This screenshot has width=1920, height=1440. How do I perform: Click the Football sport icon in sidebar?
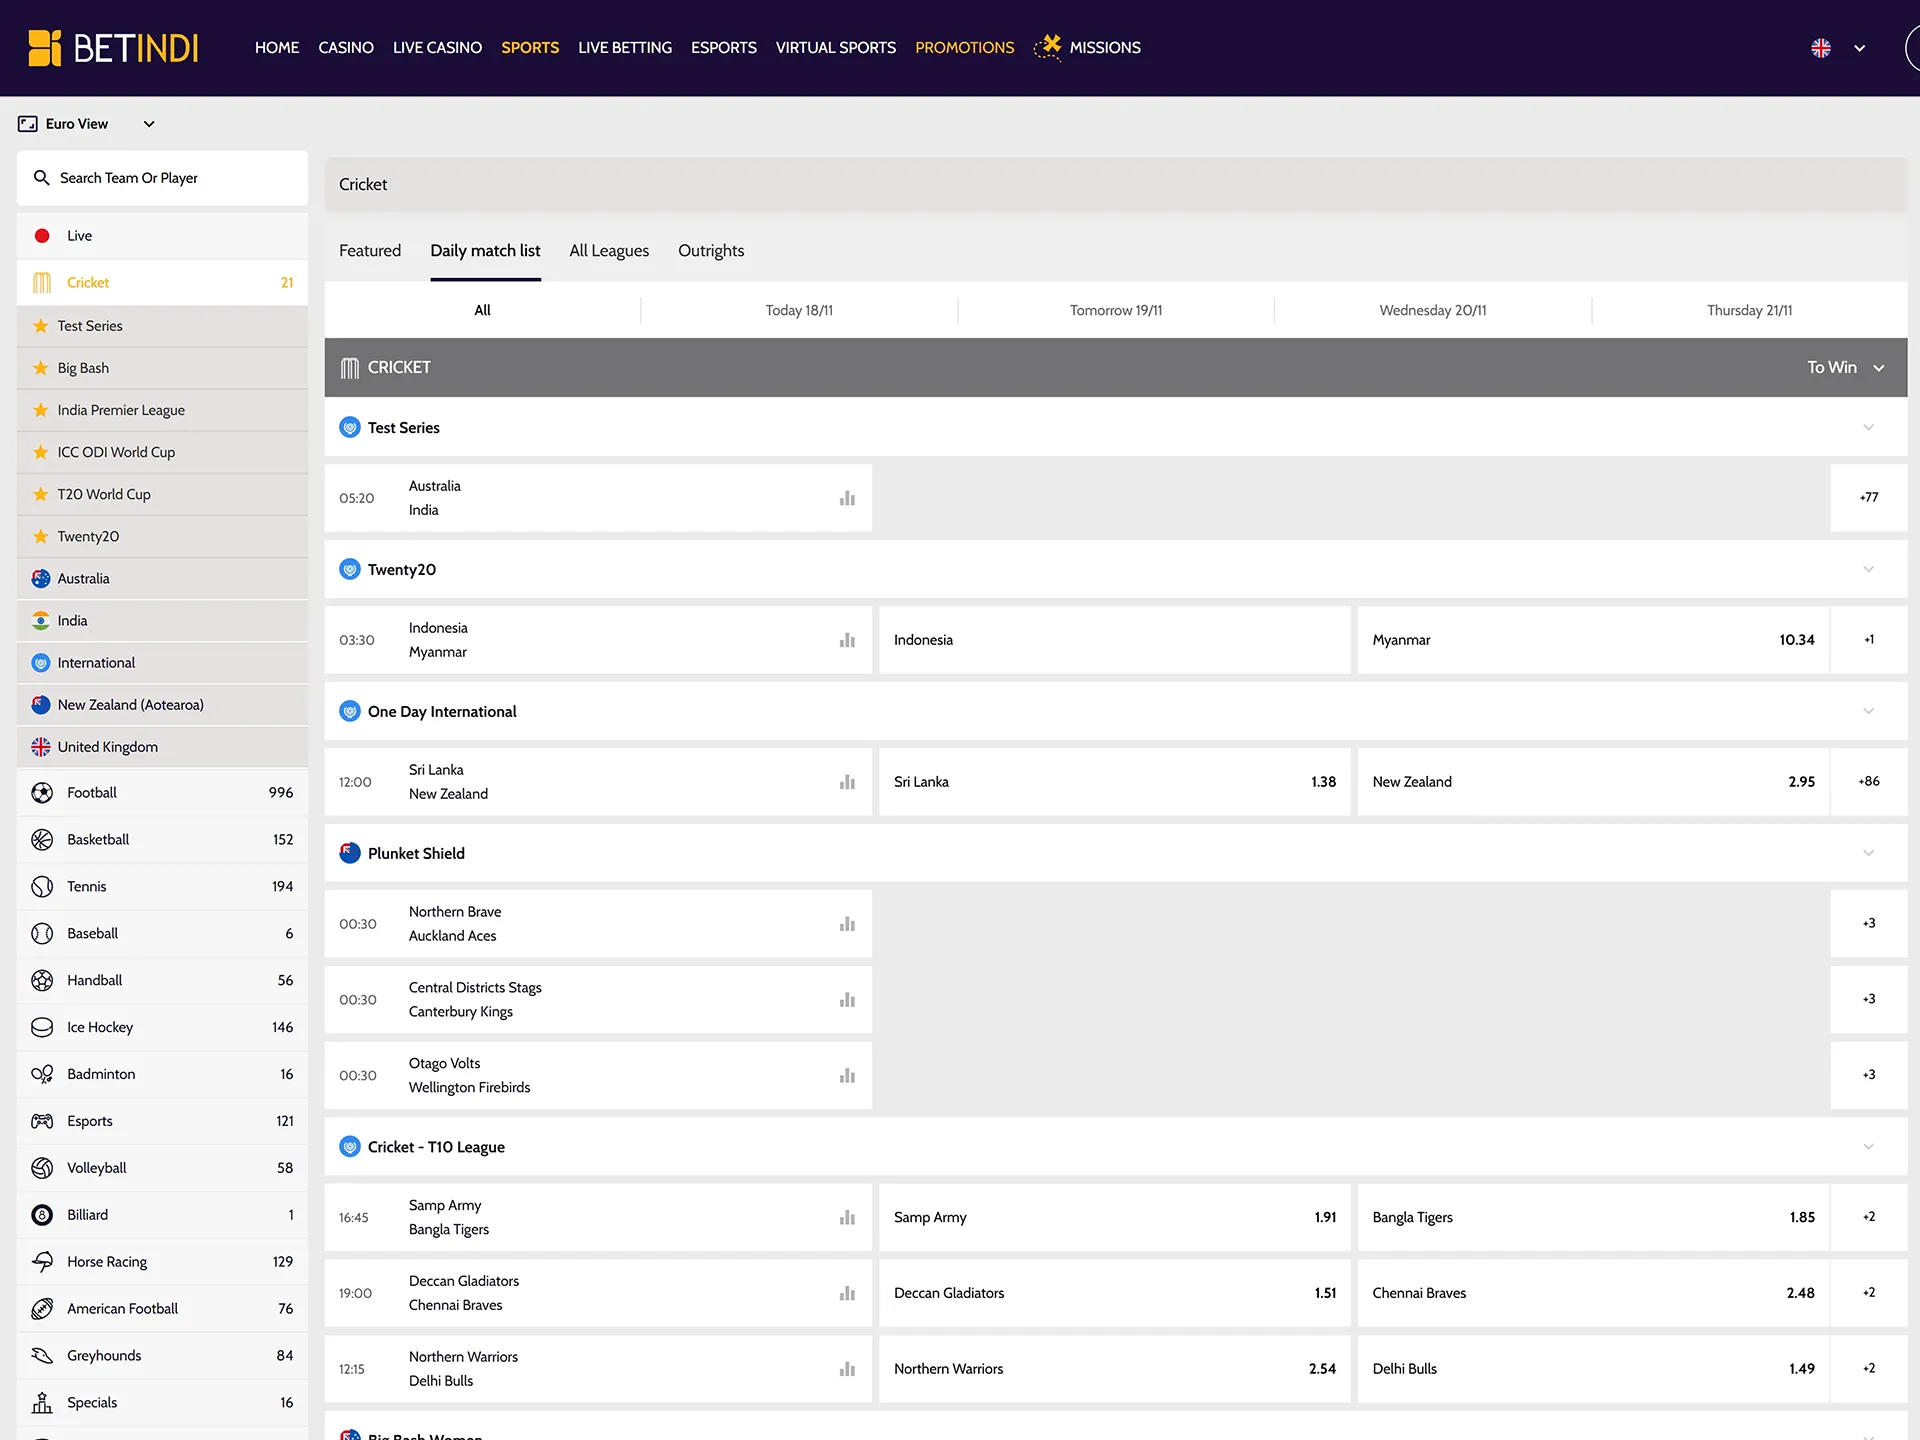pyautogui.click(x=41, y=791)
